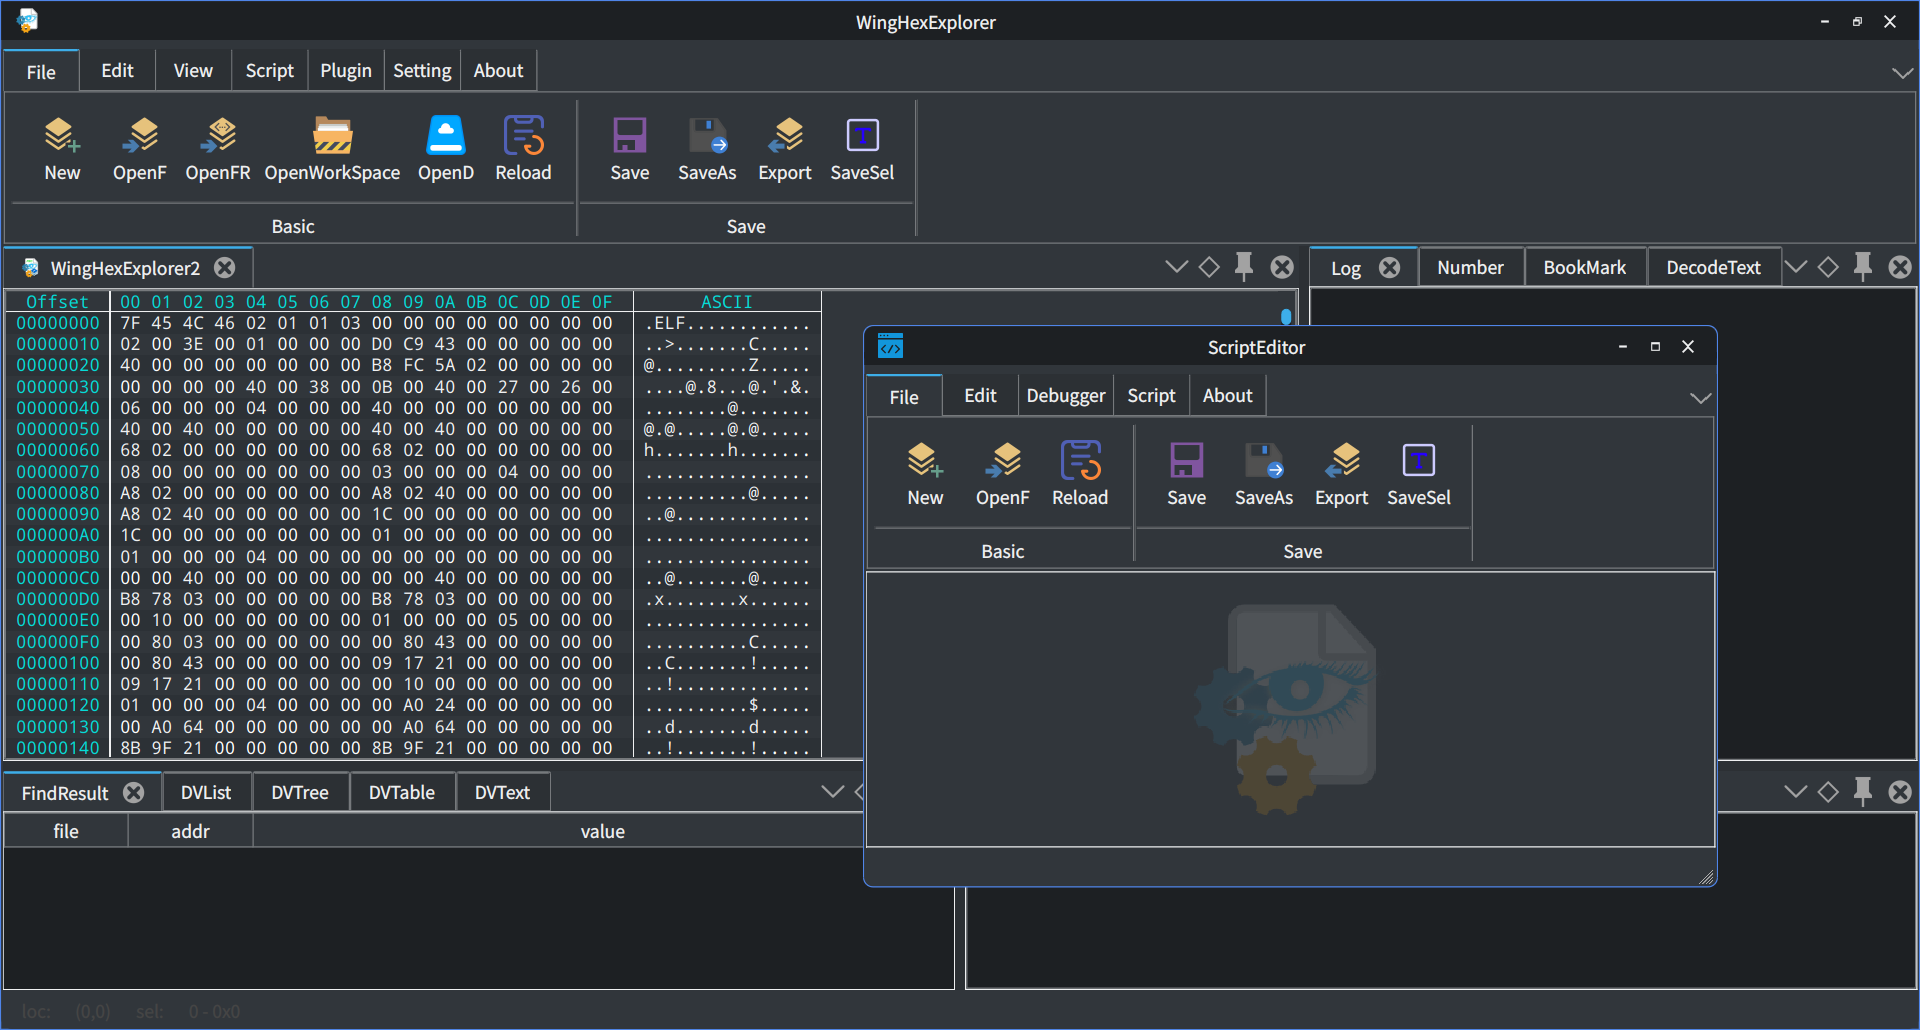
Task: Open the Debugger tab in ScriptEditor
Action: [x=1066, y=396]
